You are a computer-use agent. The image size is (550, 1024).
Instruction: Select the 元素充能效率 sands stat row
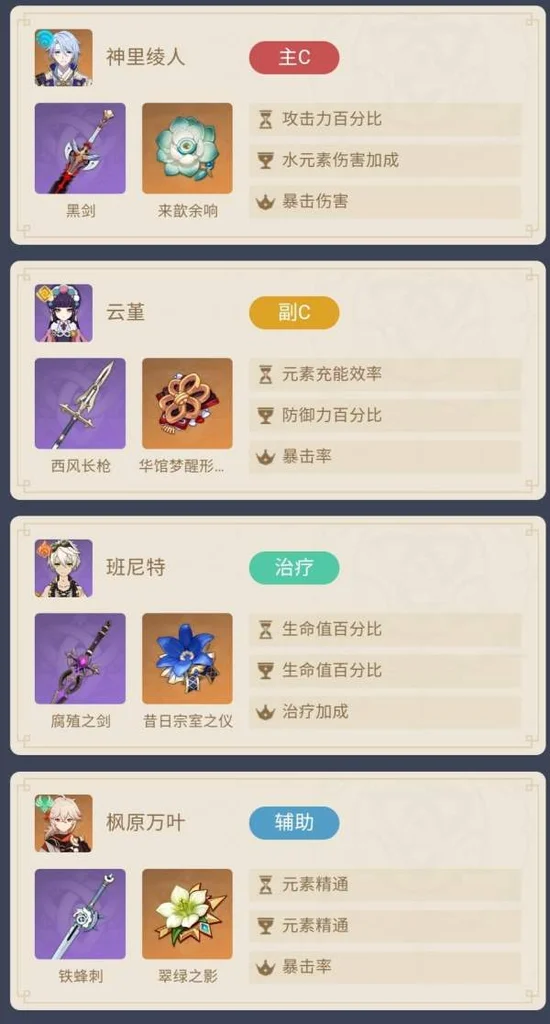point(385,375)
